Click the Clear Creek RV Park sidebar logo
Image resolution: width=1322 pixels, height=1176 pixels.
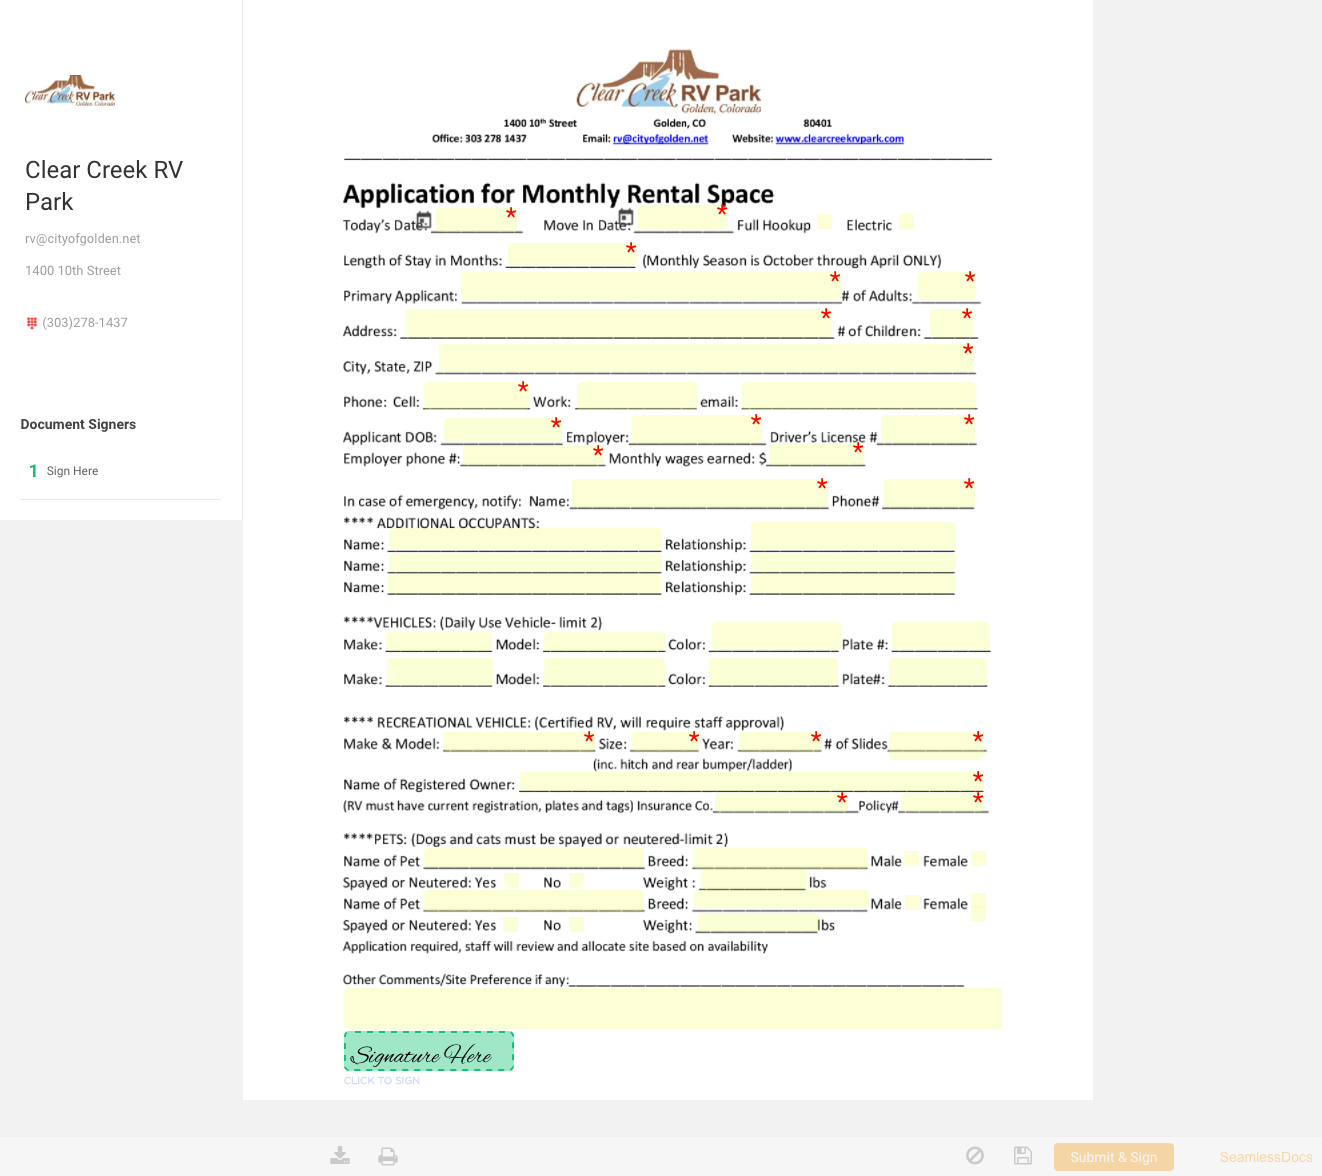[x=70, y=91]
